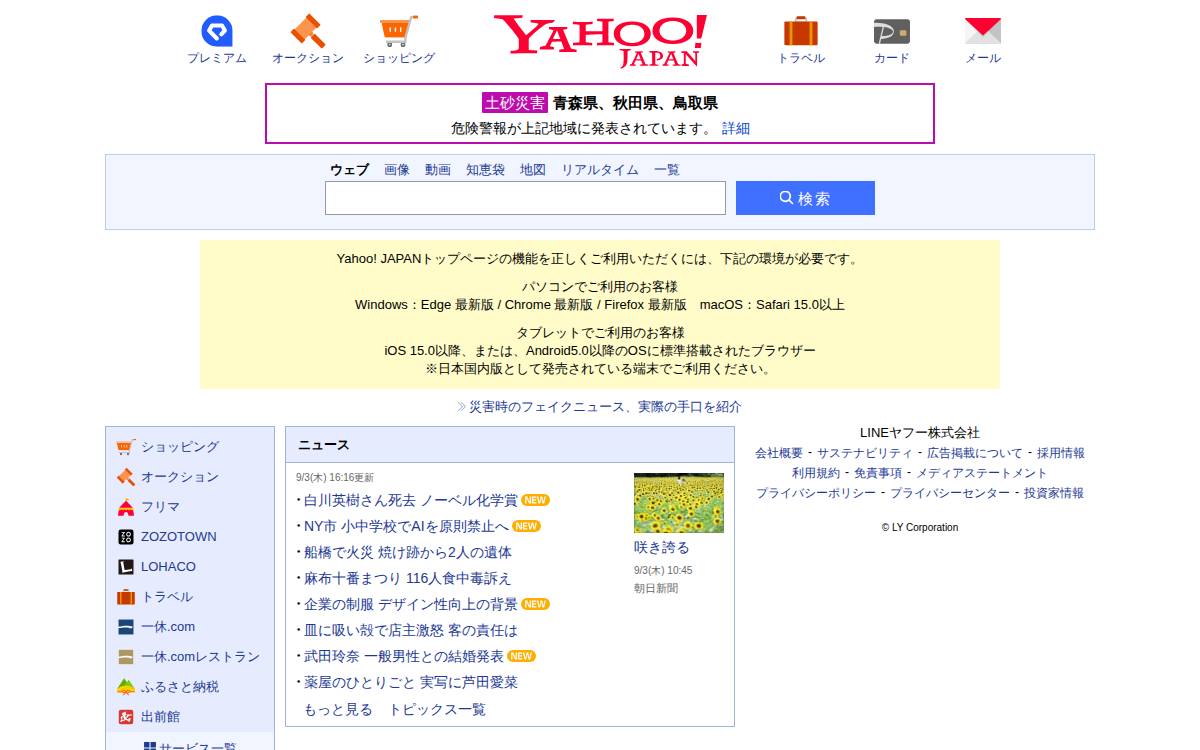The image size is (1200, 750).
Task: Select the 地図 search tab
Action: coord(533,170)
